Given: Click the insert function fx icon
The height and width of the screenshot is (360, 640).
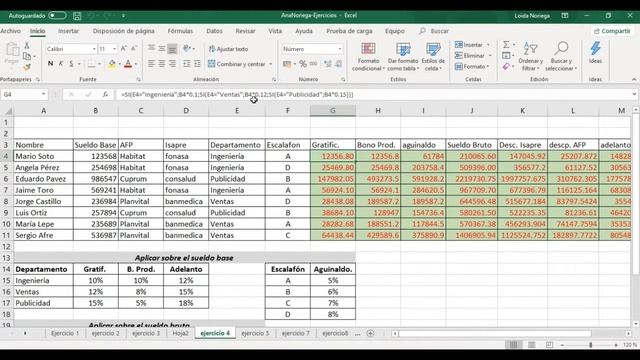Looking at the screenshot, I should coord(105,94).
